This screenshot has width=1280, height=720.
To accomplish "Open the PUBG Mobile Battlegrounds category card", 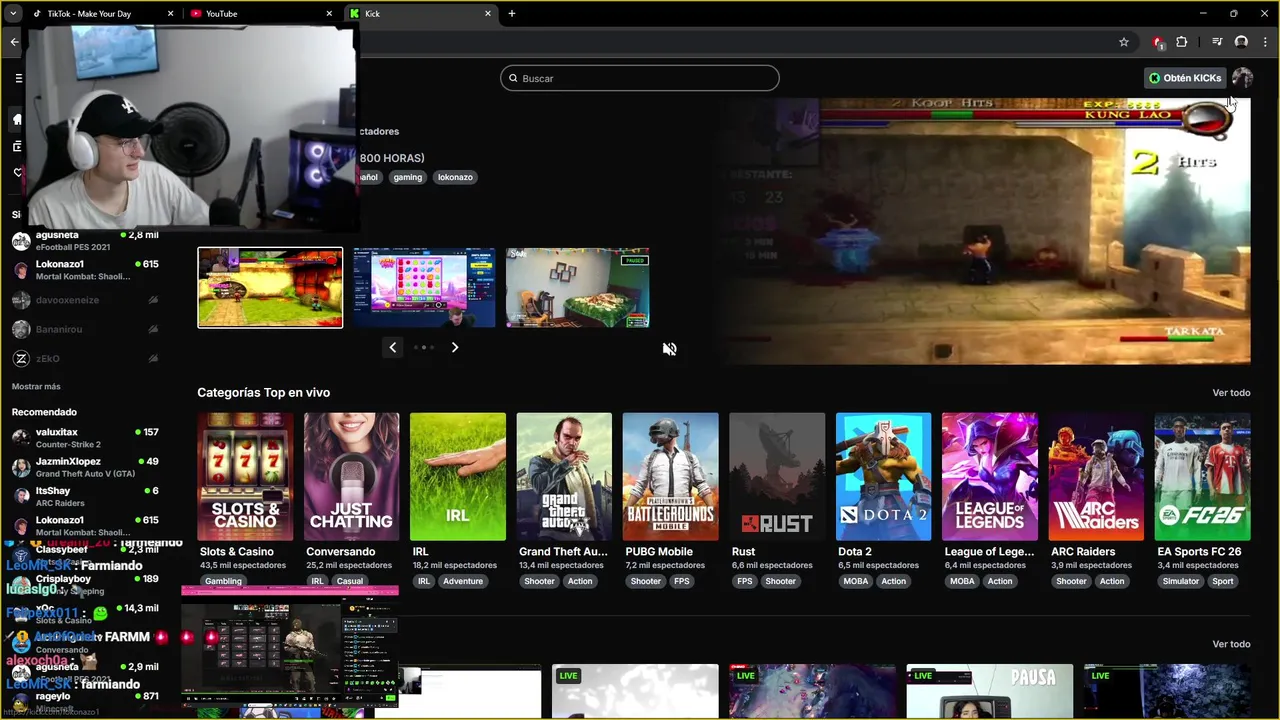I will (x=670, y=477).
